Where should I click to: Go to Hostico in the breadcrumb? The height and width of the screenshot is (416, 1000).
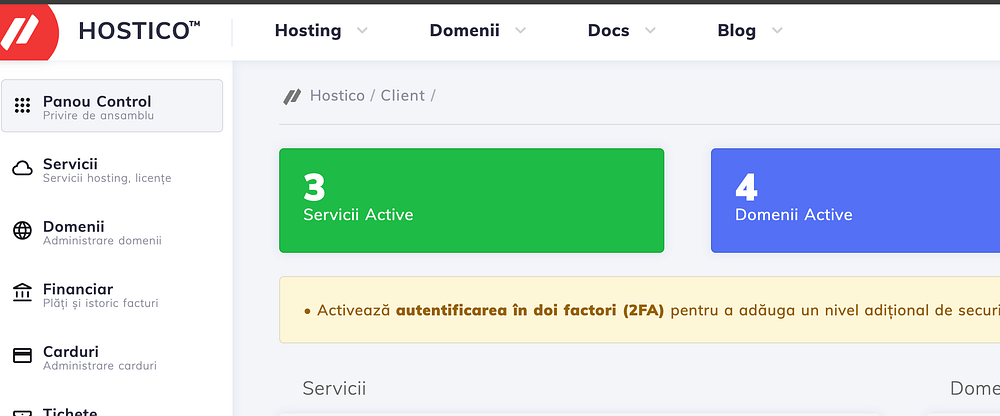pos(337,96)
